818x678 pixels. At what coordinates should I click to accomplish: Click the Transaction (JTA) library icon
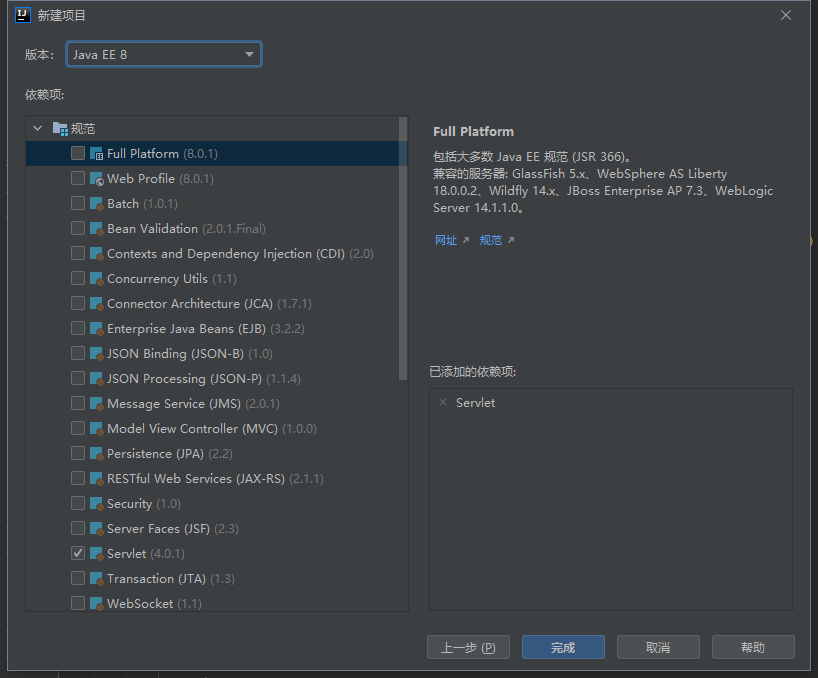(x=96, y=579)
